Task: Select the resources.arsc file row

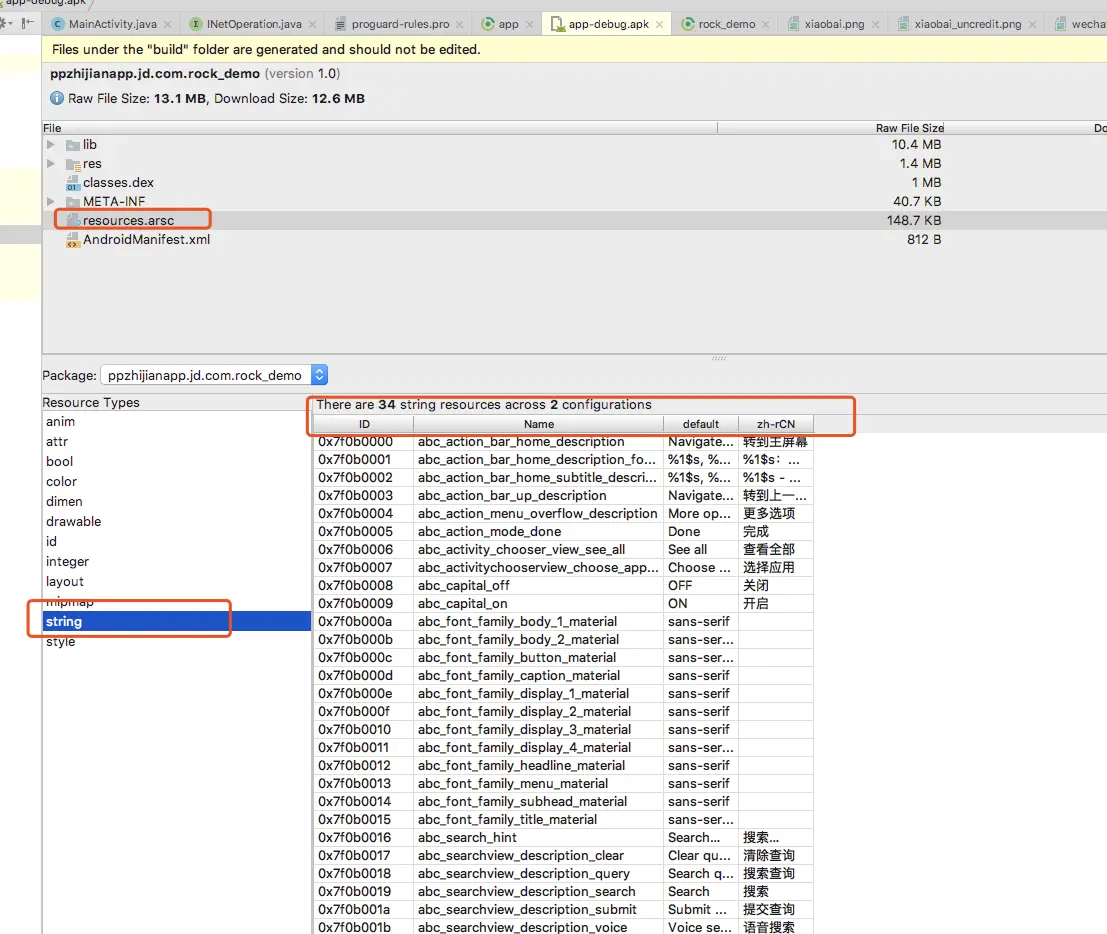Action: click(x=574, y=220)
